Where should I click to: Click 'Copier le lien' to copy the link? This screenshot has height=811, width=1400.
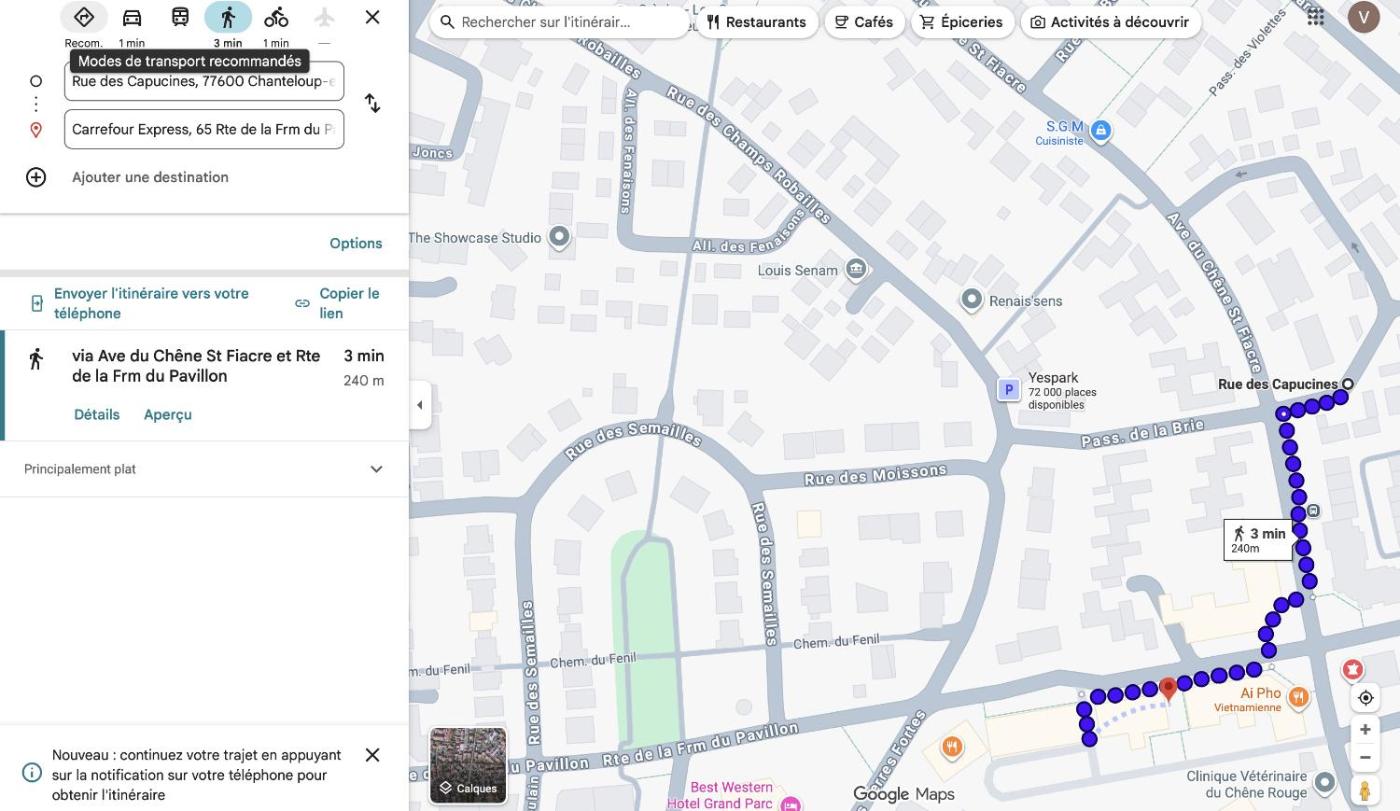pos(338,303)
